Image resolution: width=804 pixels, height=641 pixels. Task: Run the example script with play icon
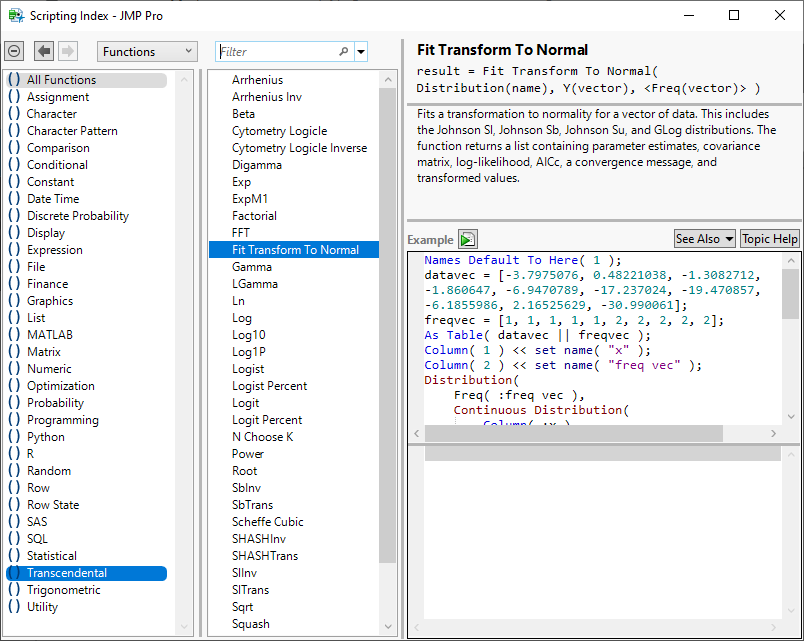coord(468,239)
